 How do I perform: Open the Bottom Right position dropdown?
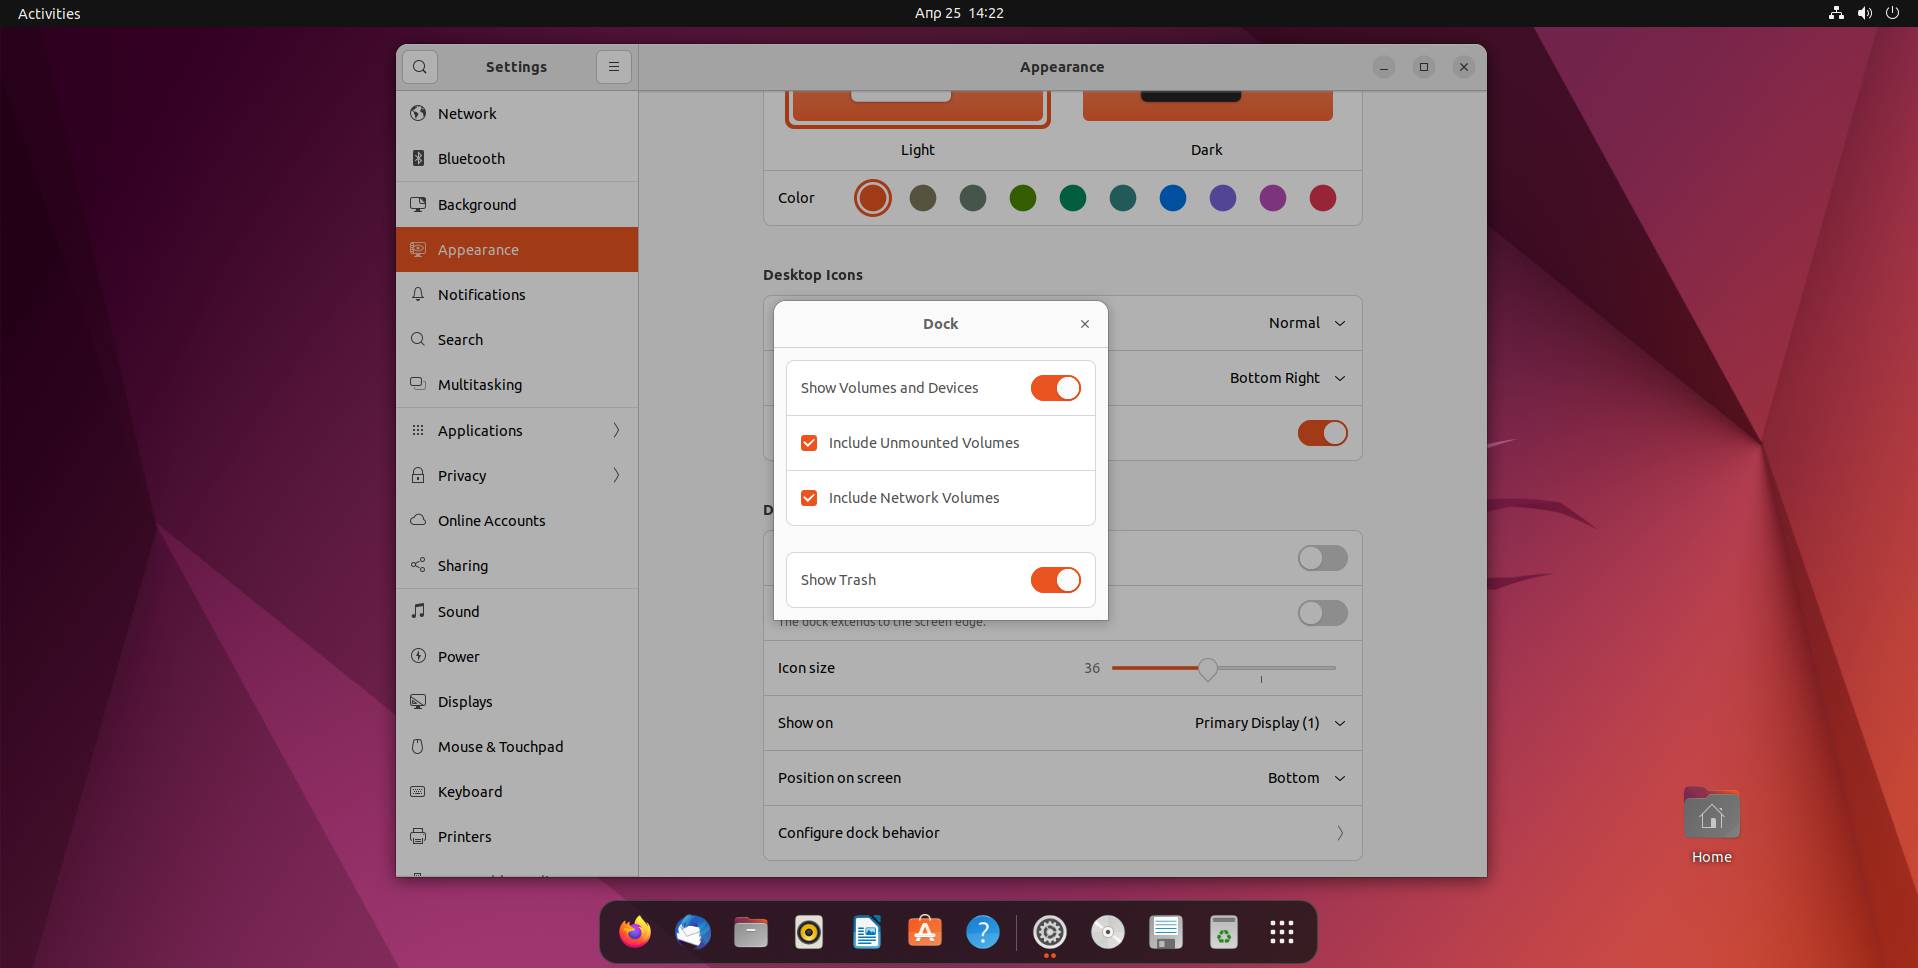click(x=1286, y=378)
